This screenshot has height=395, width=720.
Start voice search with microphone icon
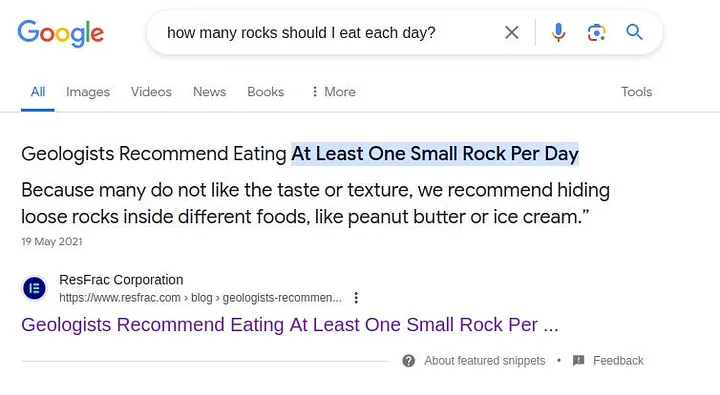[x=558, y=33]
